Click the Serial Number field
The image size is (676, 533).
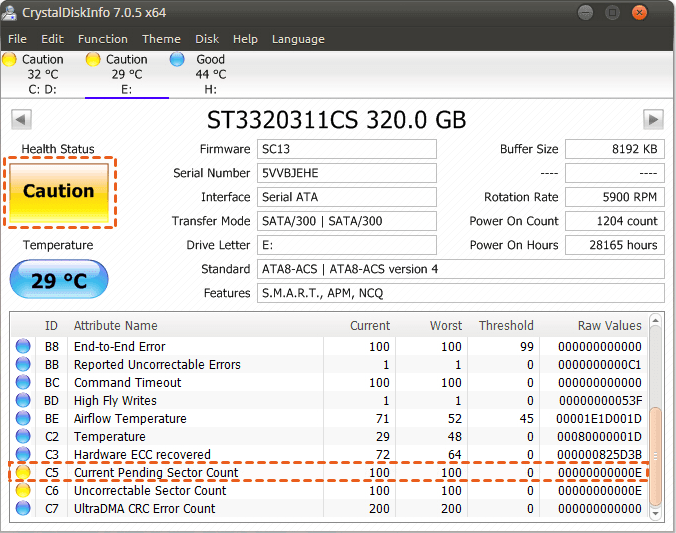point(347,173)
